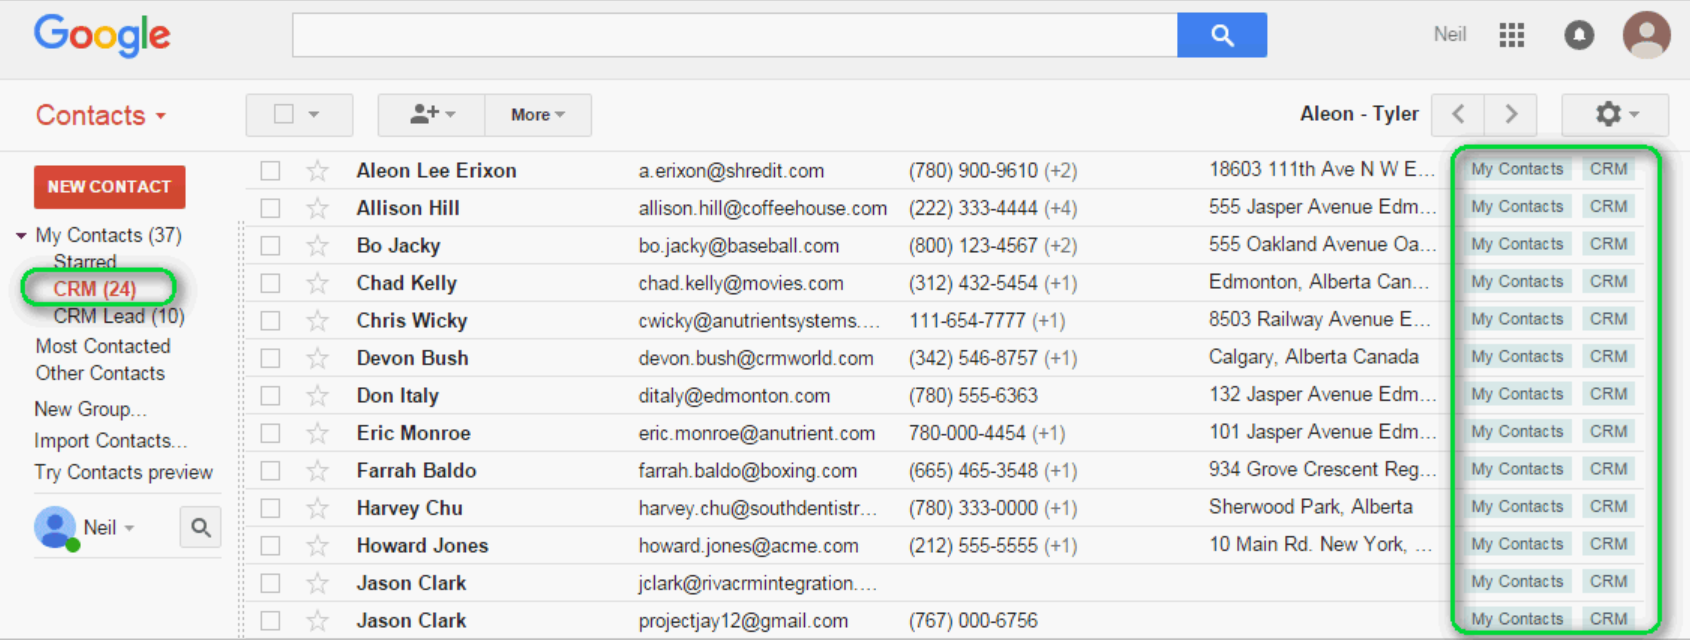Viewport: 1690px width, 640px height.
Task: Click the sidebar chat search magnifier
Action: coord(200,527)
